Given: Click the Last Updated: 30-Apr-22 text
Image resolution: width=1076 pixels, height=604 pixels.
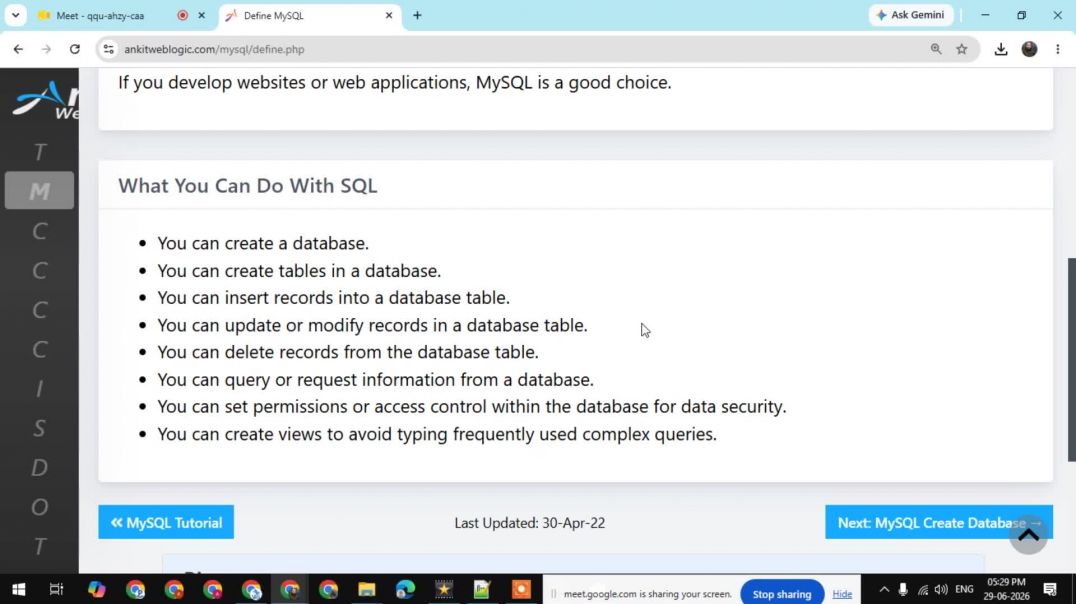Looking at the screenshot, I should [530, 523].
